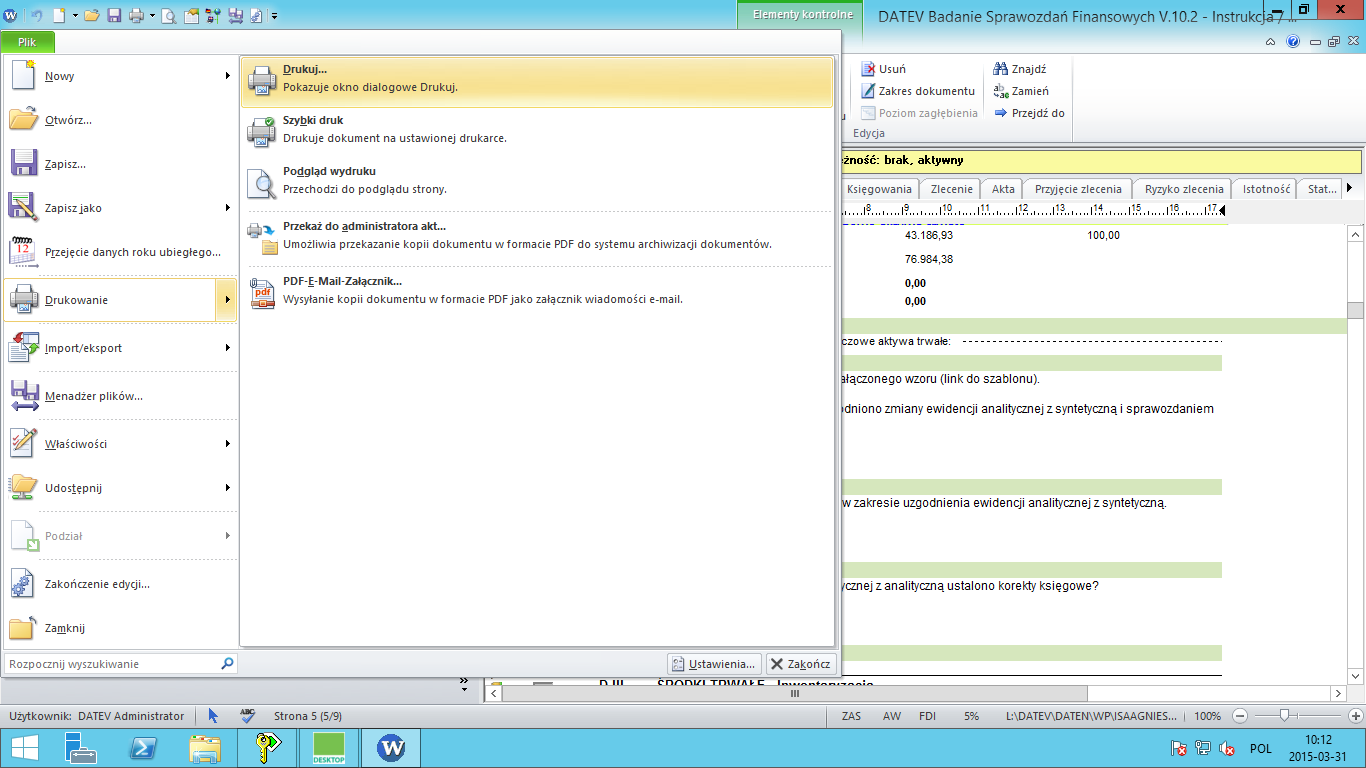The height and width of the screenshot is (768, 1366).
Task: Click the undo icon in quick access toolbar
Action: (x=37, y=15)
